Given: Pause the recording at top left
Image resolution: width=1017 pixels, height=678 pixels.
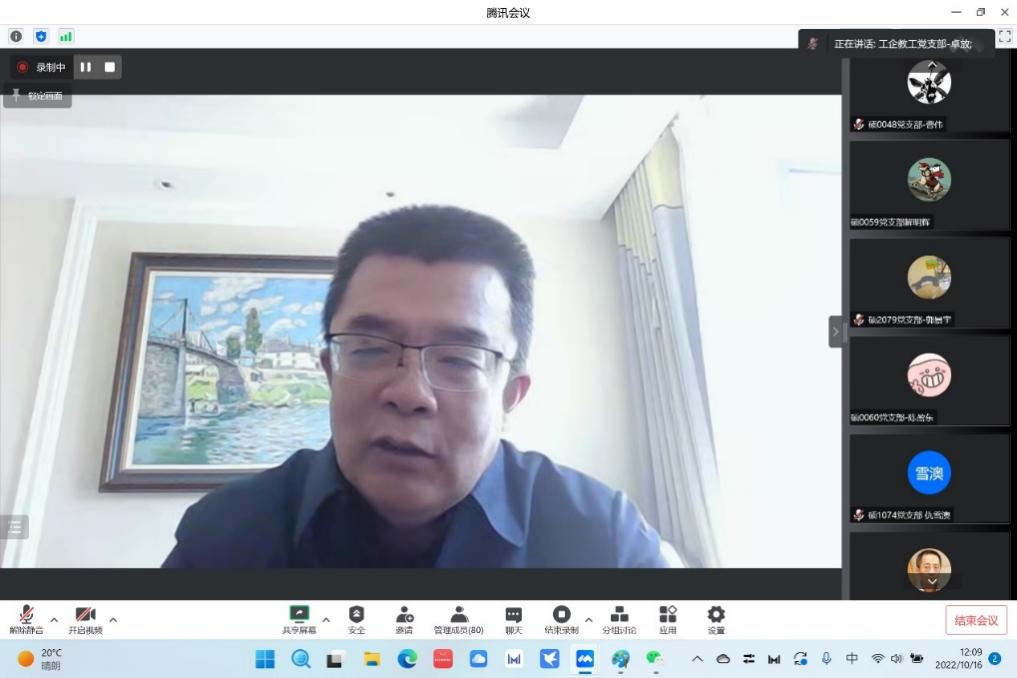Looking at the screenshot, I should (86, 67).
